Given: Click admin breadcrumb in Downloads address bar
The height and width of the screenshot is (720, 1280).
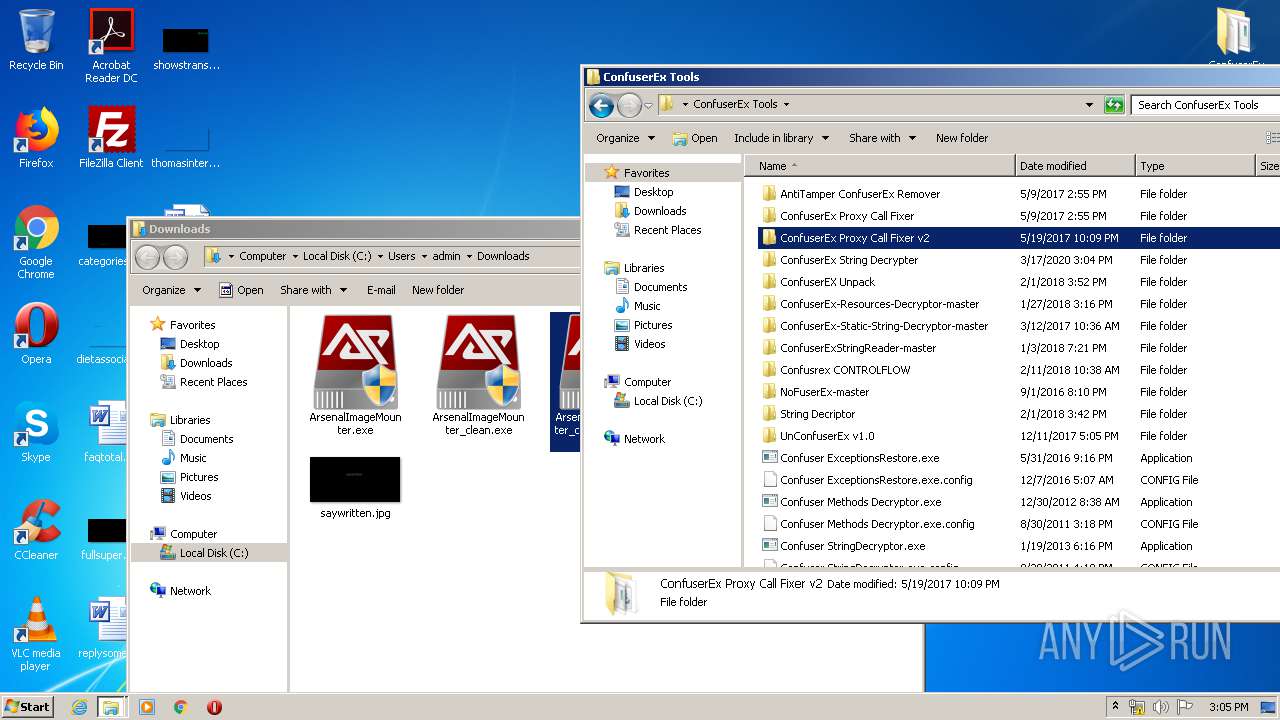Looking at the screenshot, I should click(x=446, y=256).
